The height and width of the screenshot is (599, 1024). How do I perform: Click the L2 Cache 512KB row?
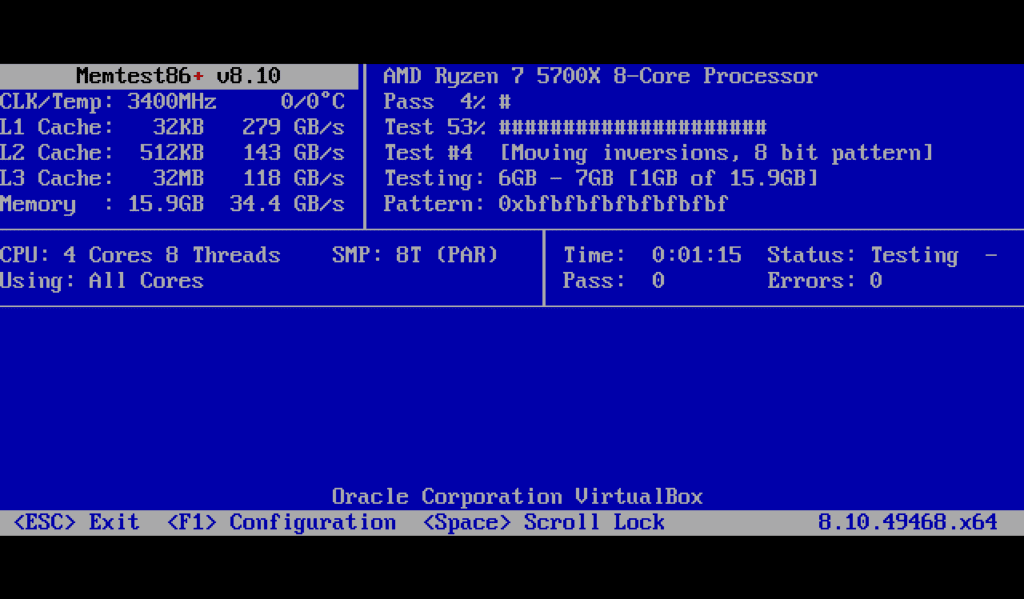(172, 152)
